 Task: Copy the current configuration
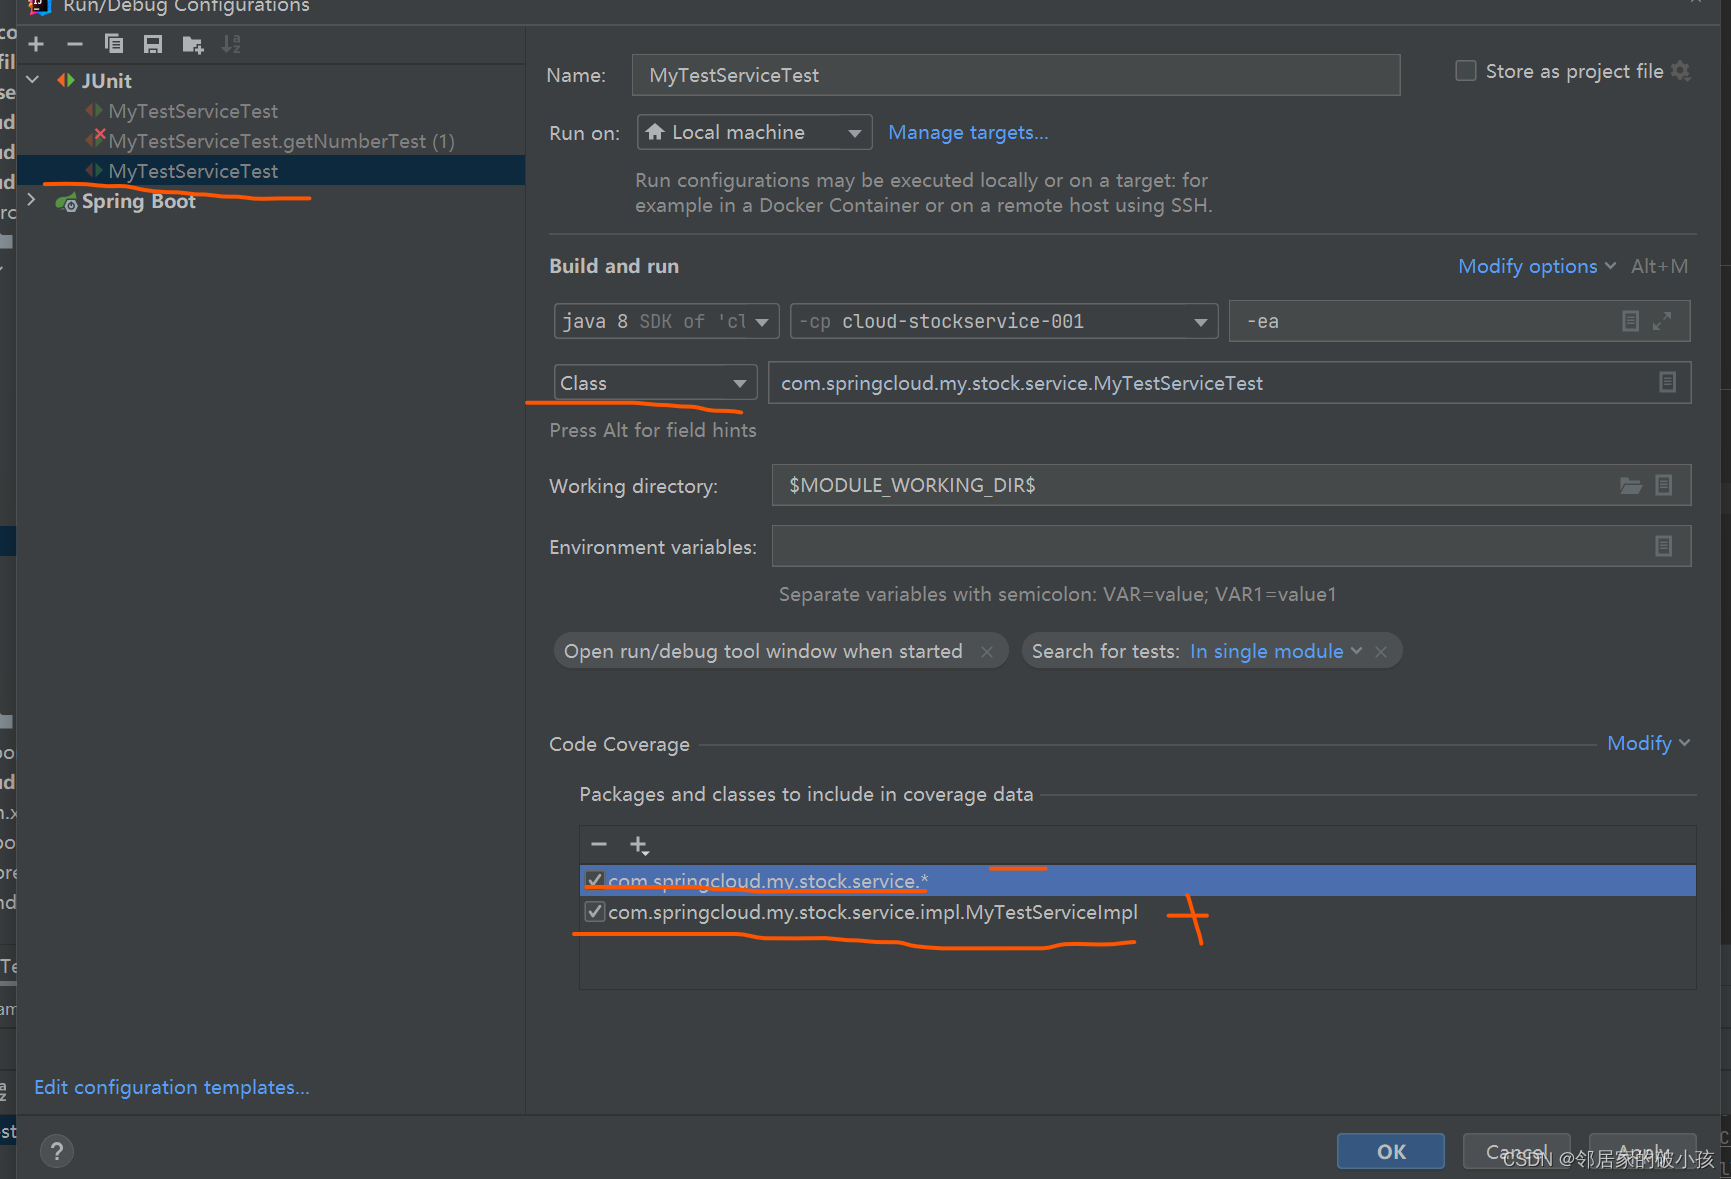[114, 44]
